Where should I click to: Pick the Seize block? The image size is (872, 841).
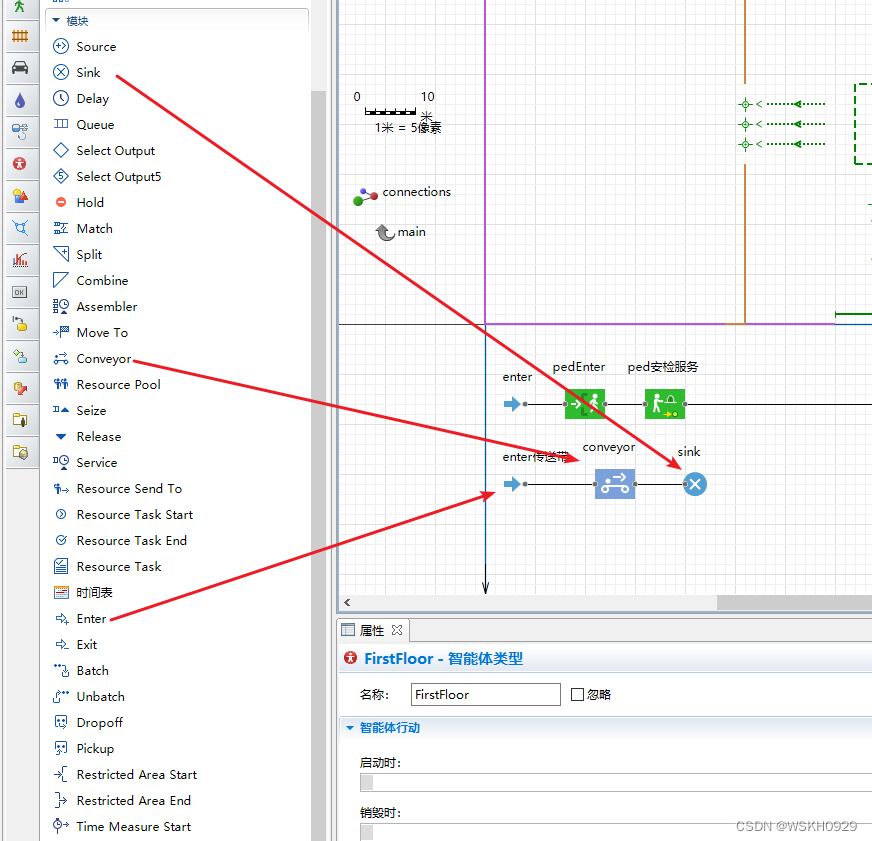pos(80,410)
